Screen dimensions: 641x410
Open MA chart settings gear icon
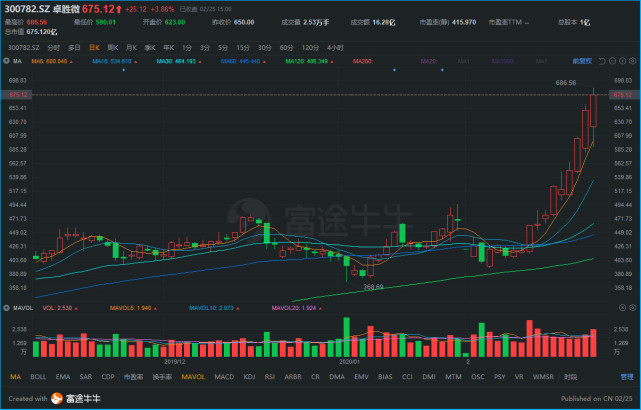(632, 61)
